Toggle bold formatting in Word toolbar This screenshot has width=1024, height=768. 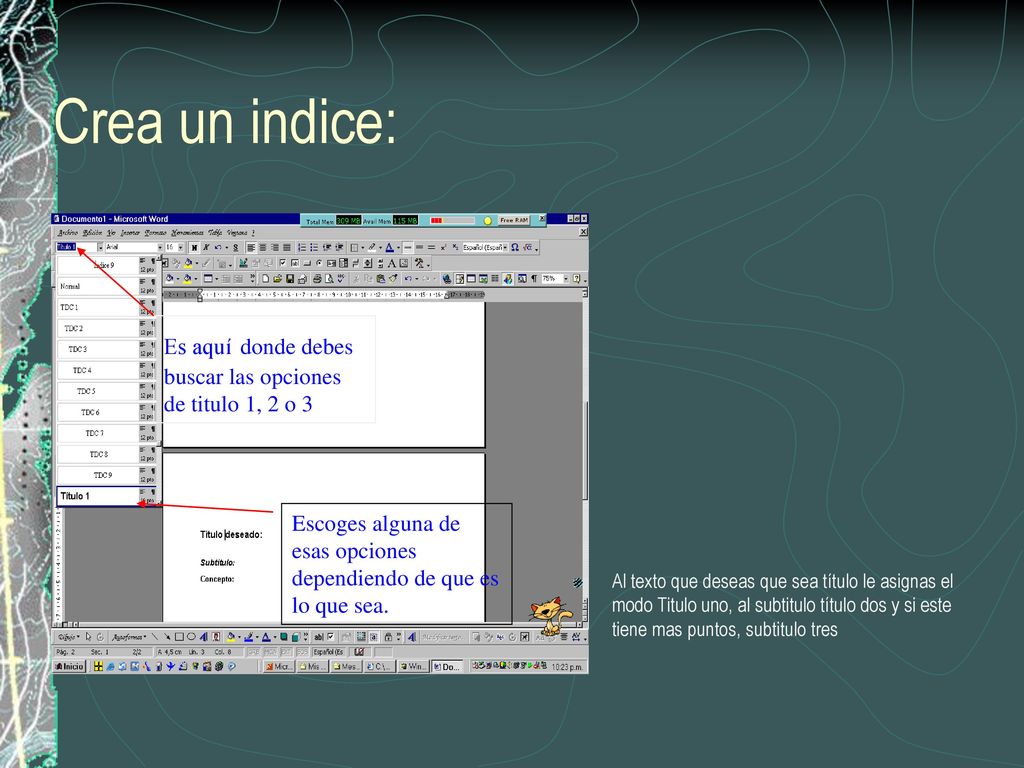pos(194,248)
